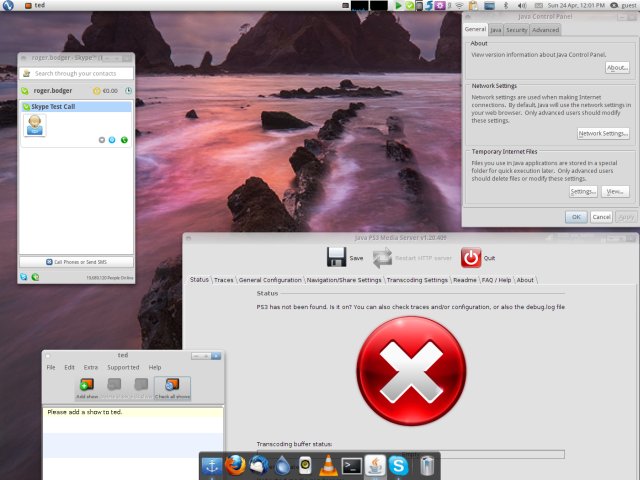Click the grey options icon for Skype Test Call
This screenshot has height=480, width=640.
point(102,140)
